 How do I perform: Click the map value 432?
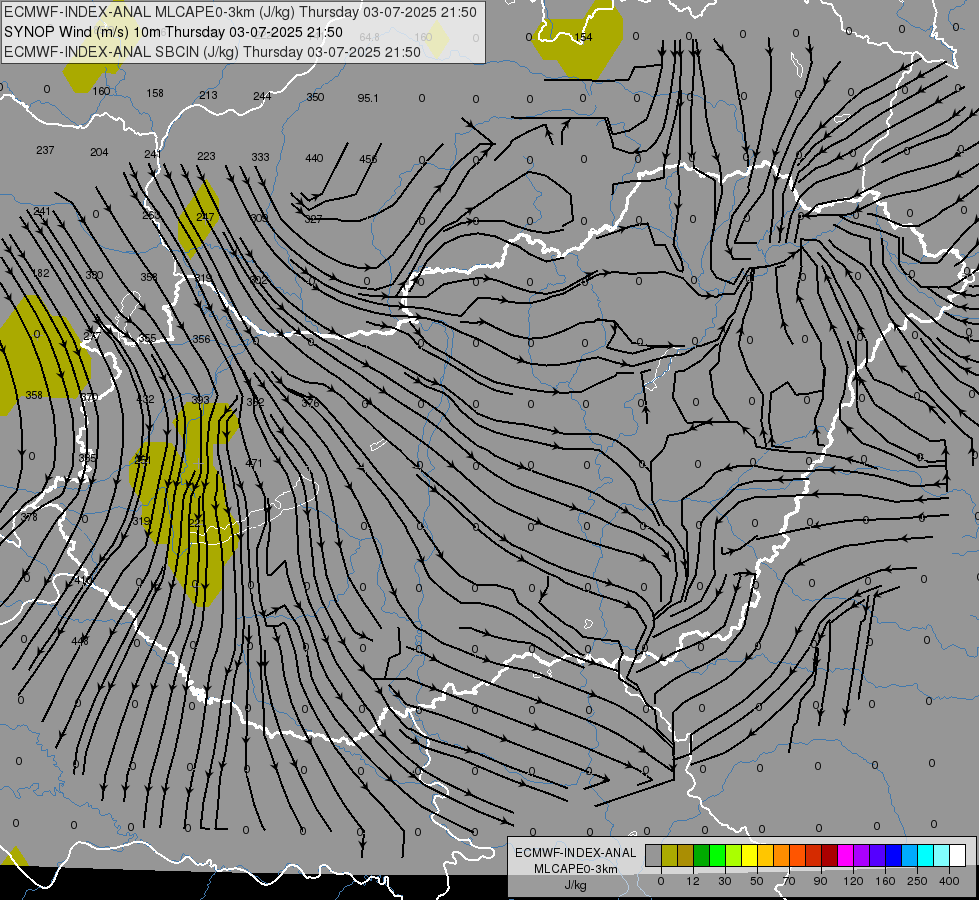coord(145,399)
